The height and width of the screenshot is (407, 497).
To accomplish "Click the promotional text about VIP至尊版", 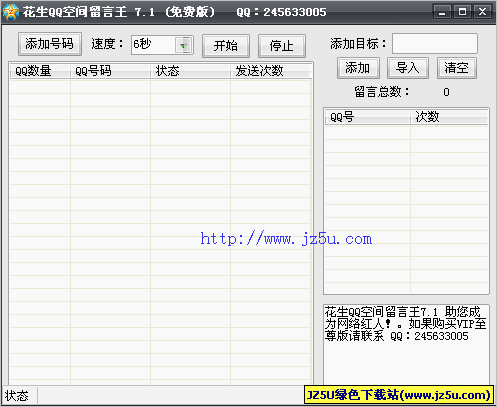I will pos(405,324).
